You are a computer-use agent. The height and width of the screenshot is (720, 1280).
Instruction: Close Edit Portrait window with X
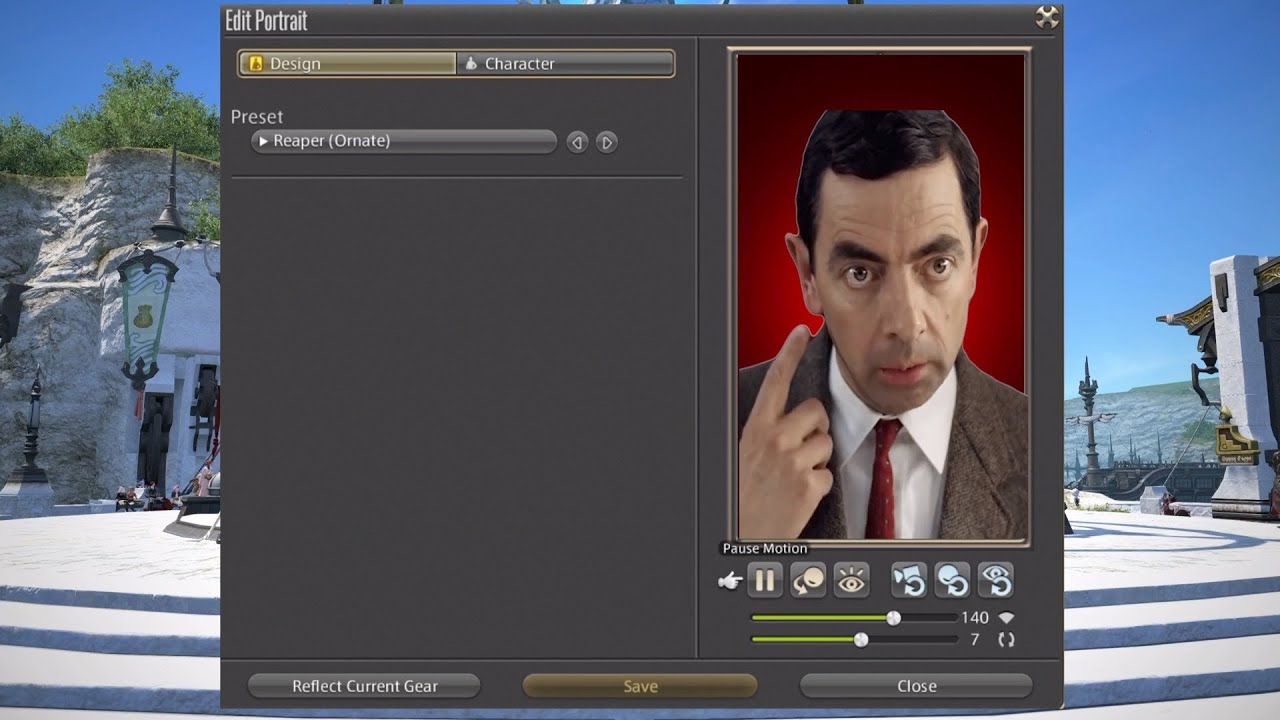click(1046, 16)
